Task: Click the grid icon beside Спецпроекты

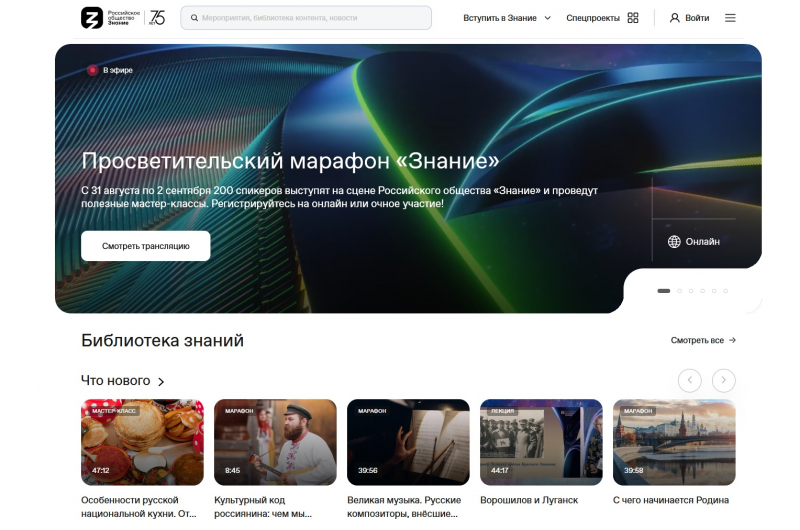Action: [x=633, y=18]
